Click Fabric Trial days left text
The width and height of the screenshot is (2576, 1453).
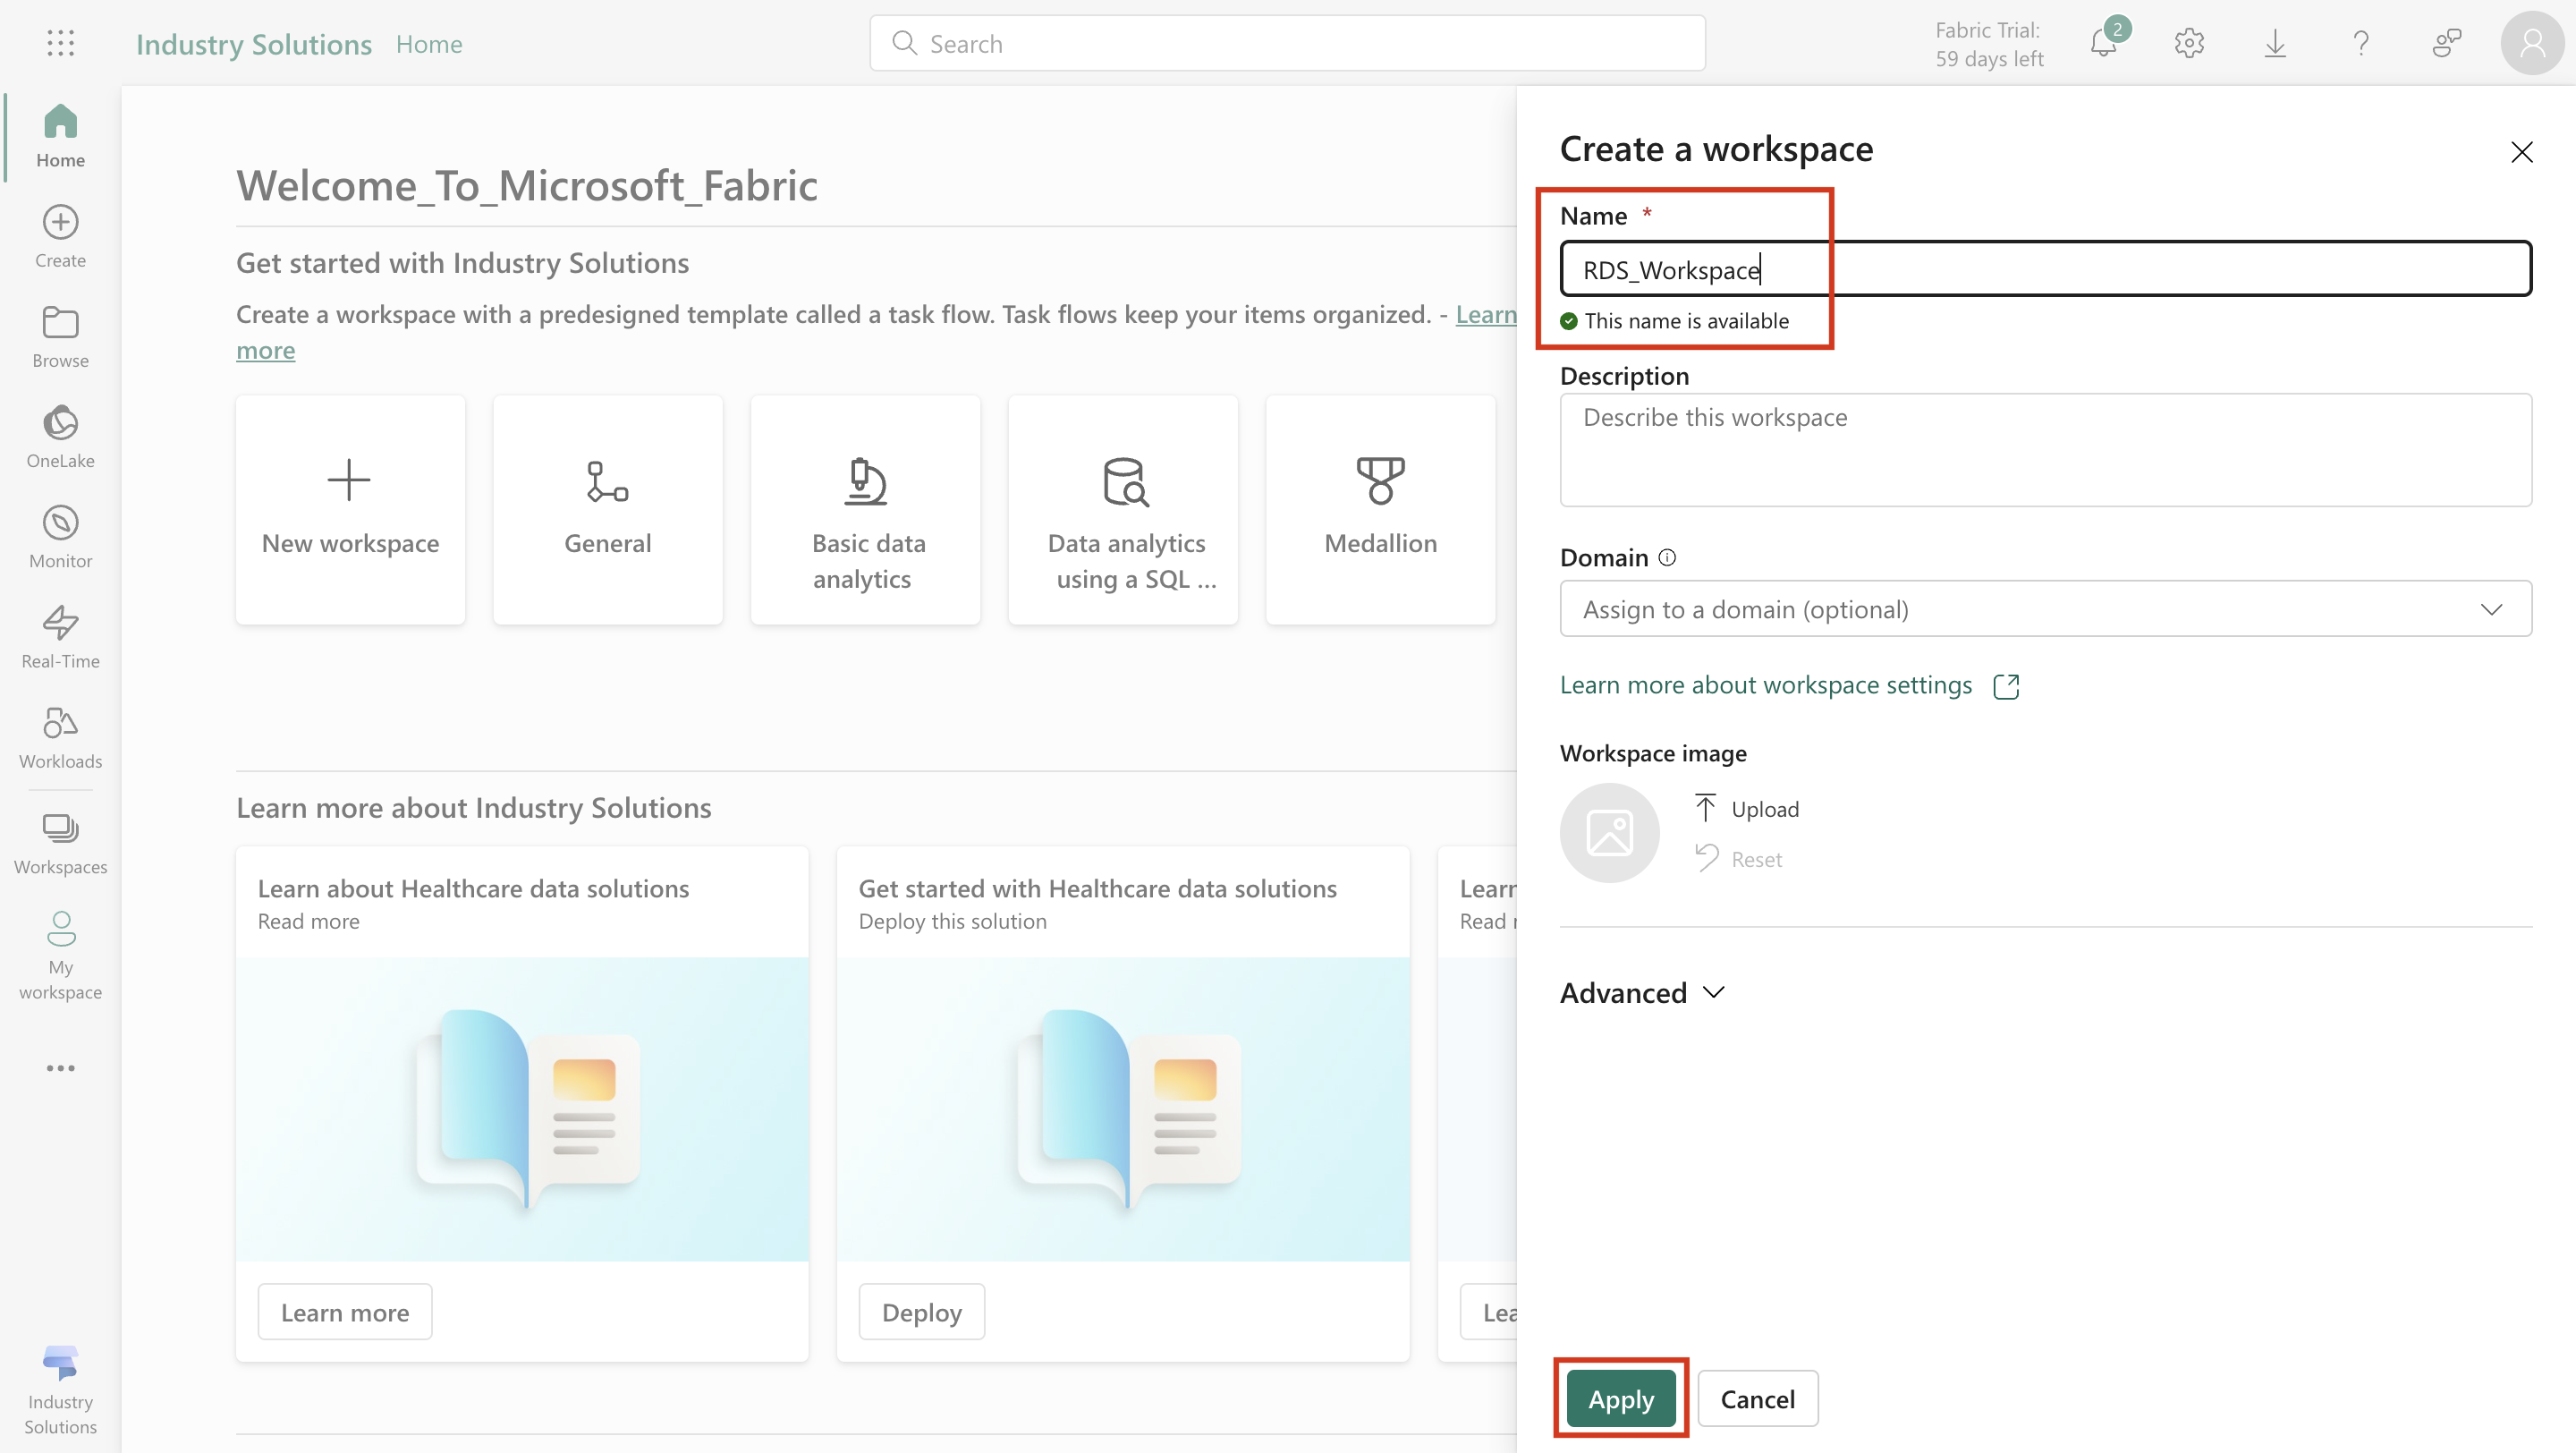coord(1988,44)
